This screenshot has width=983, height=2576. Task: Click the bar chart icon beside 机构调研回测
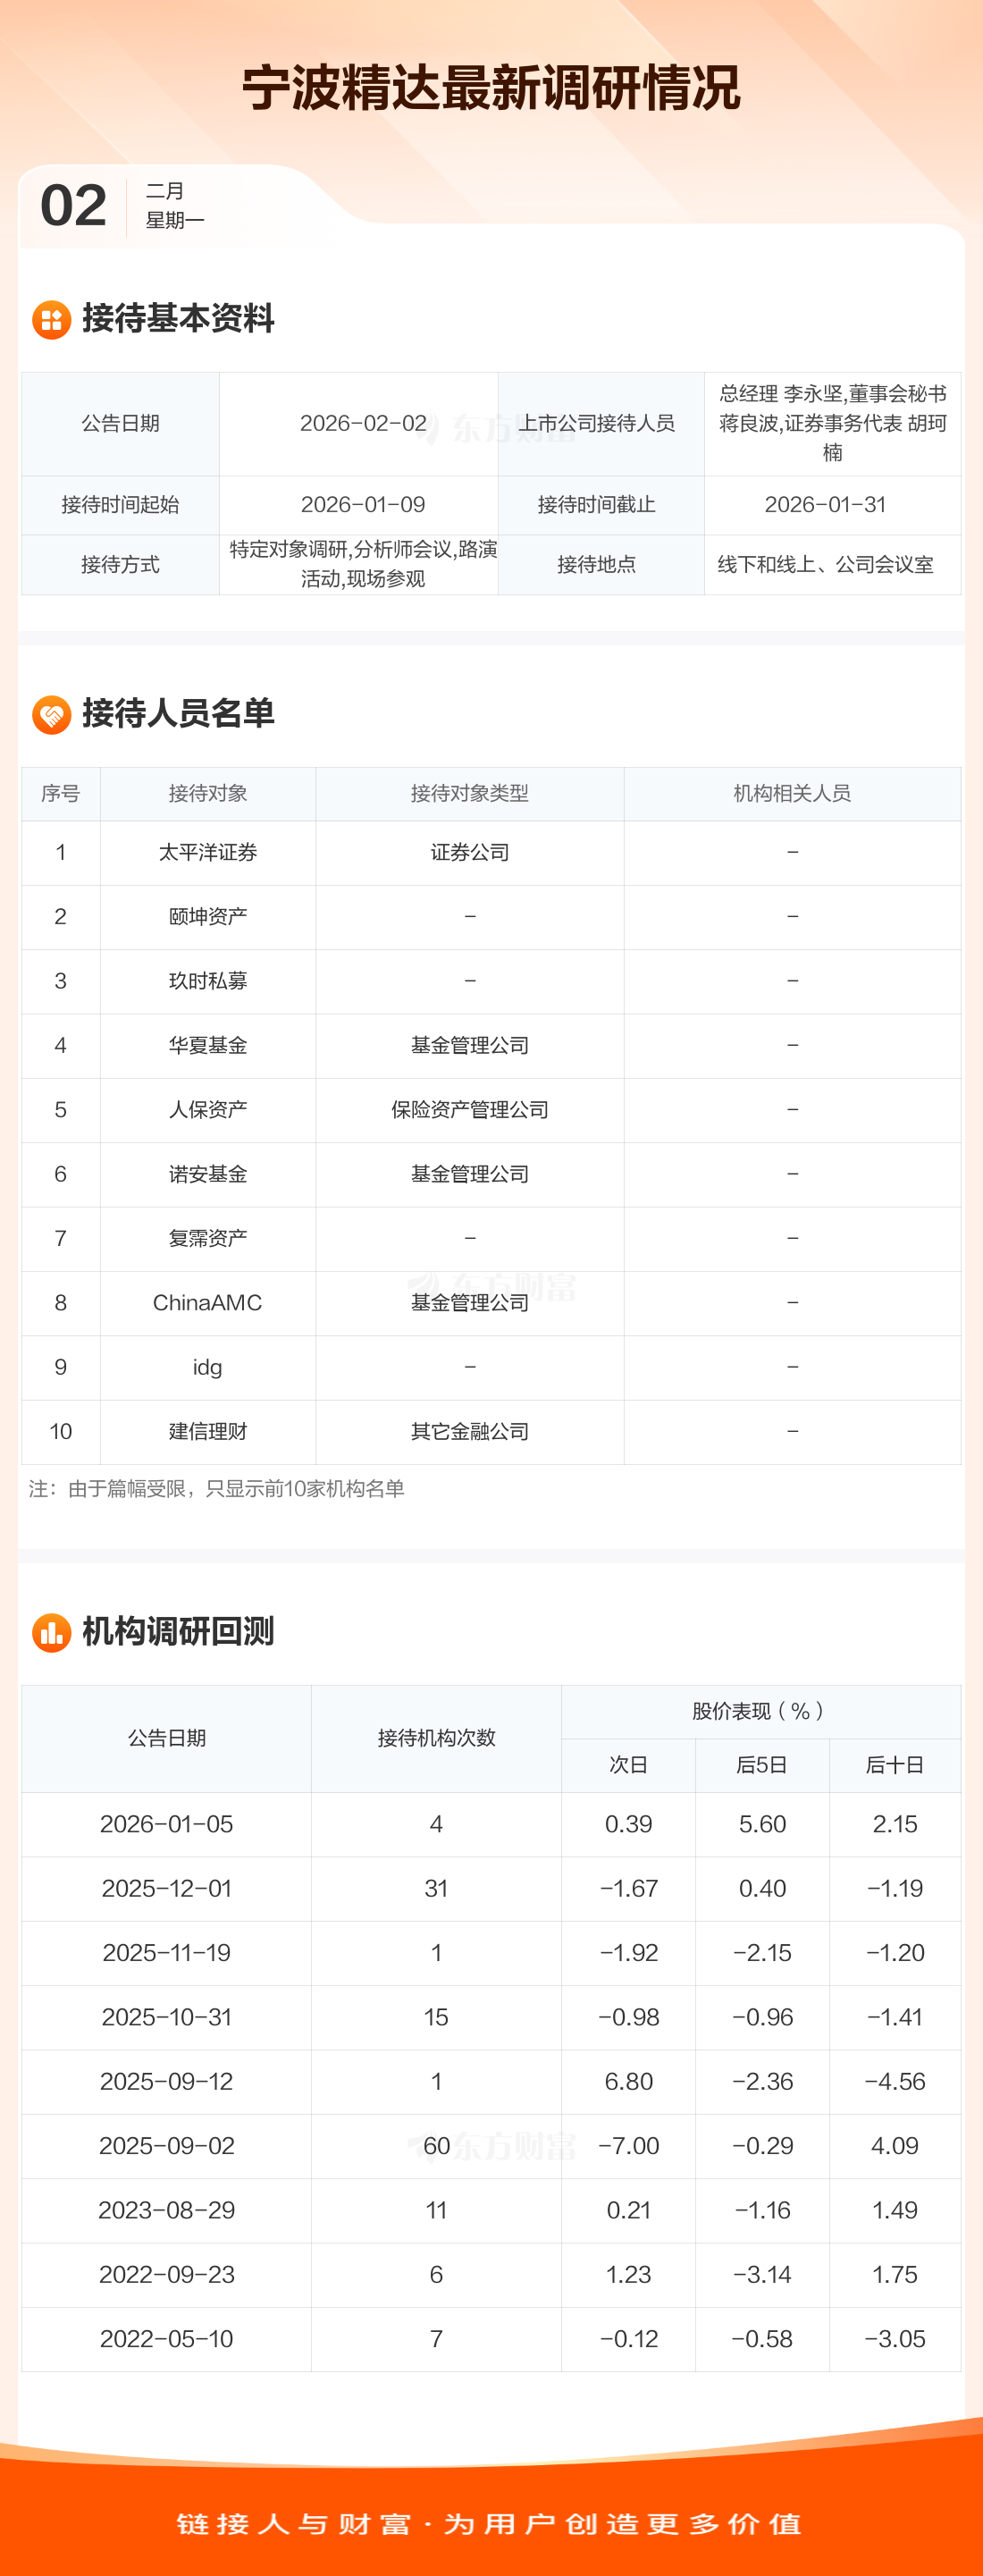click(x=51, y=1632)
